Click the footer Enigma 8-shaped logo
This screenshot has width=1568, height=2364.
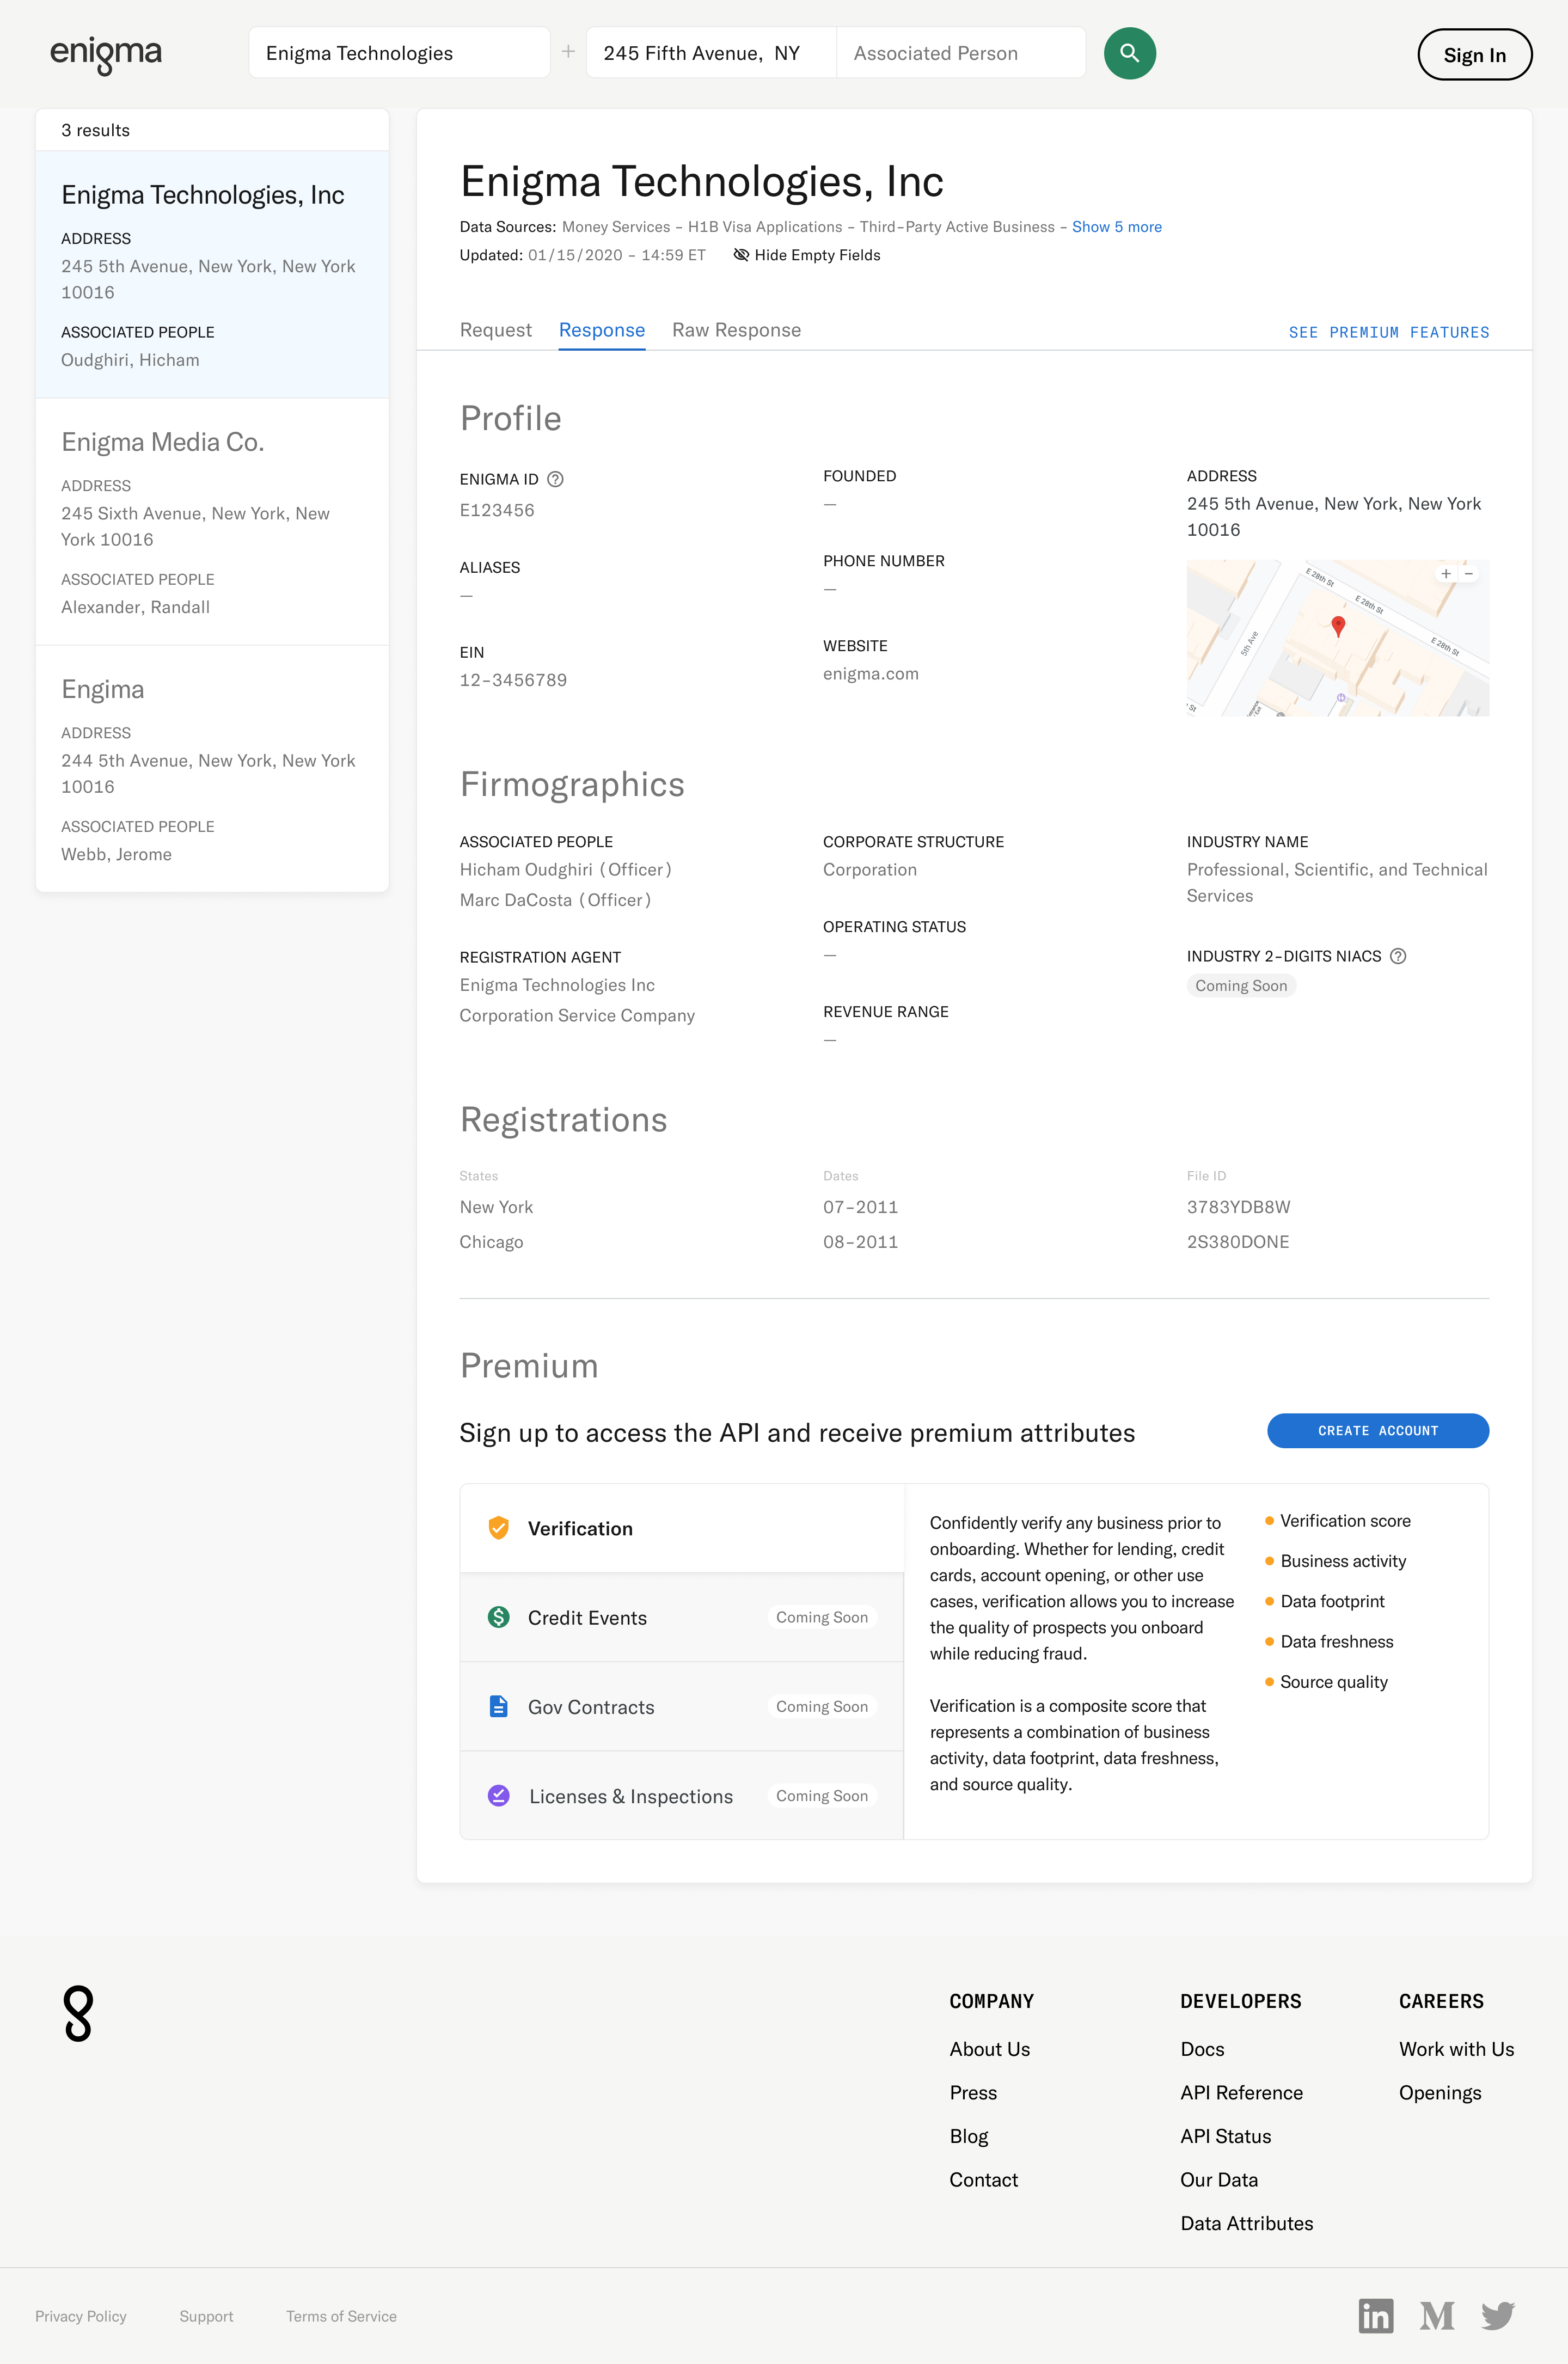pos(78,2014)
